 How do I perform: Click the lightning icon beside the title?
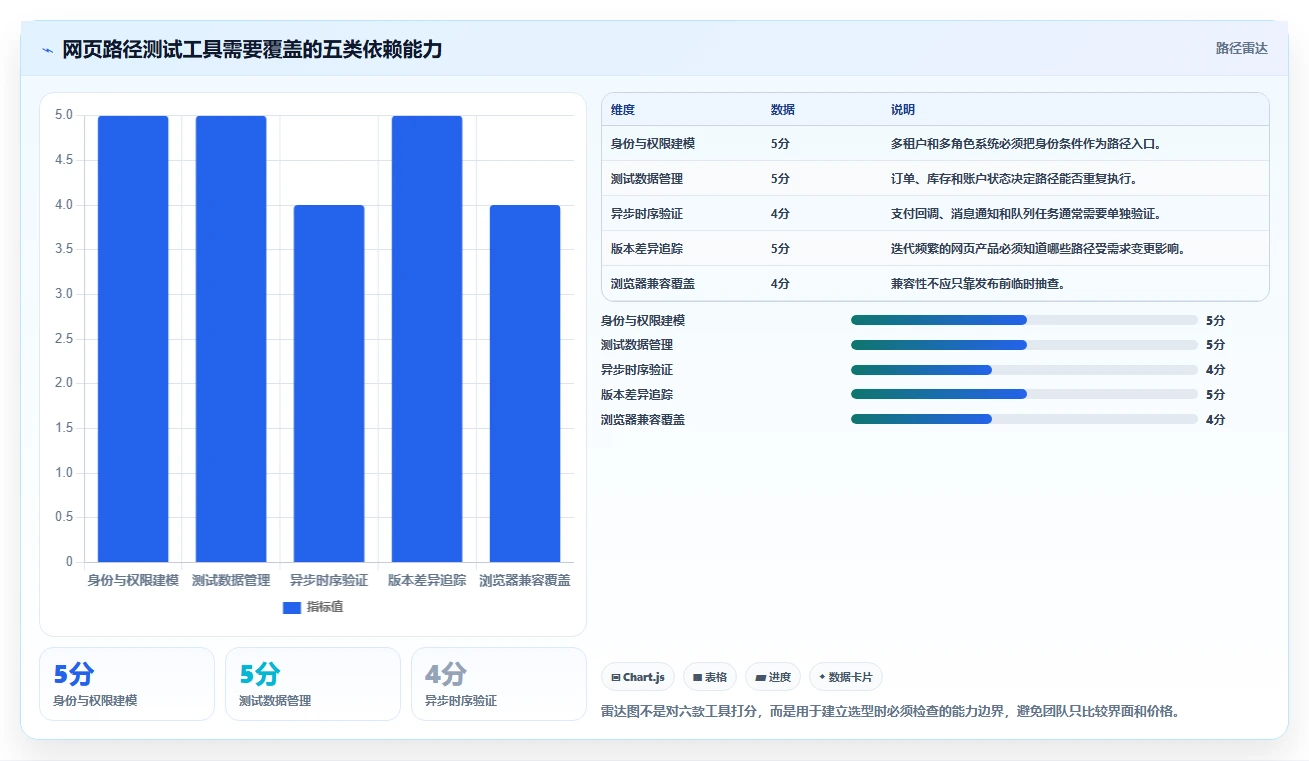(47, 50)
